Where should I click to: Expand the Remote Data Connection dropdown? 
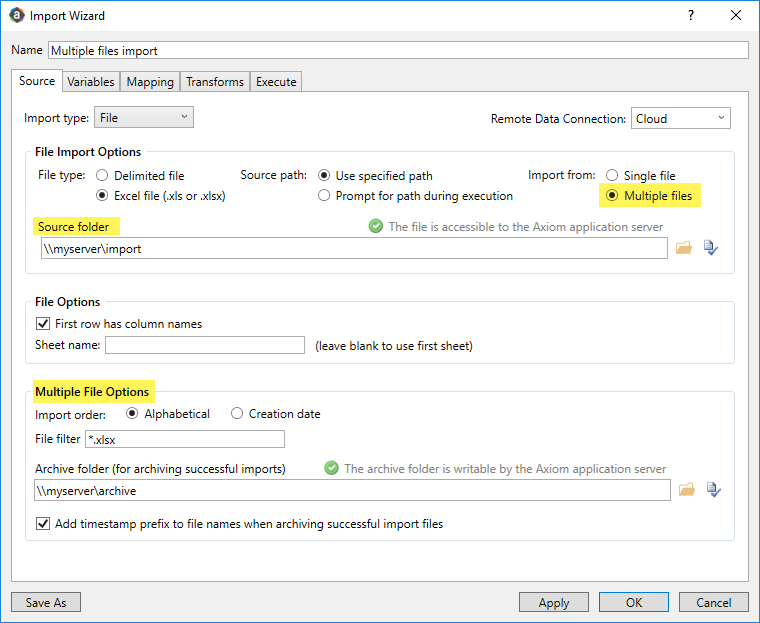(681, 118)
